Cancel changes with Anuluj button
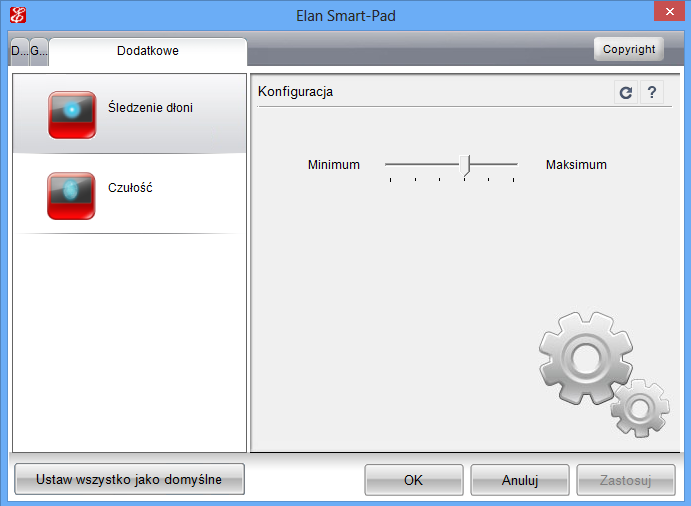Image resolution: width=691 pixels, height=506 pixels. (x=520, y=480)
